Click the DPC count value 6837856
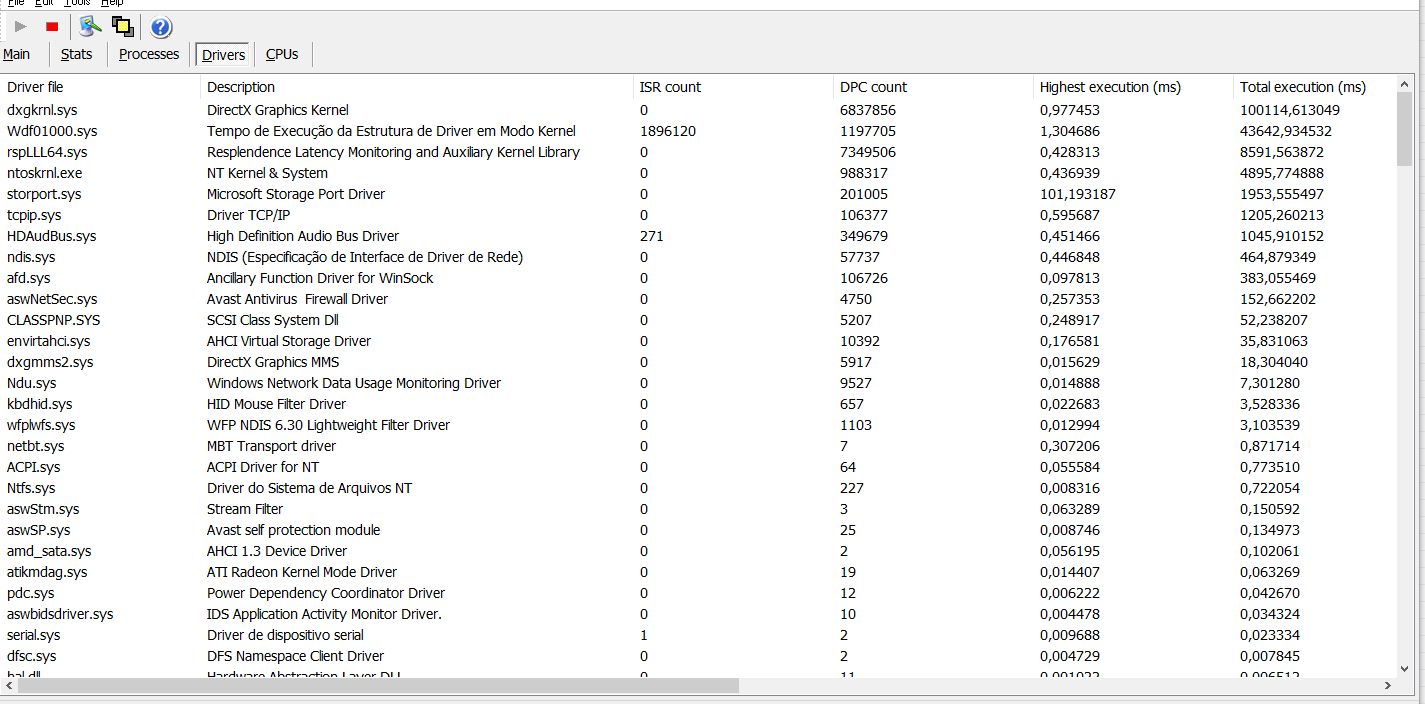Image resolution: width=1425 pixels, height=704 pixels. tap(868, 110)
